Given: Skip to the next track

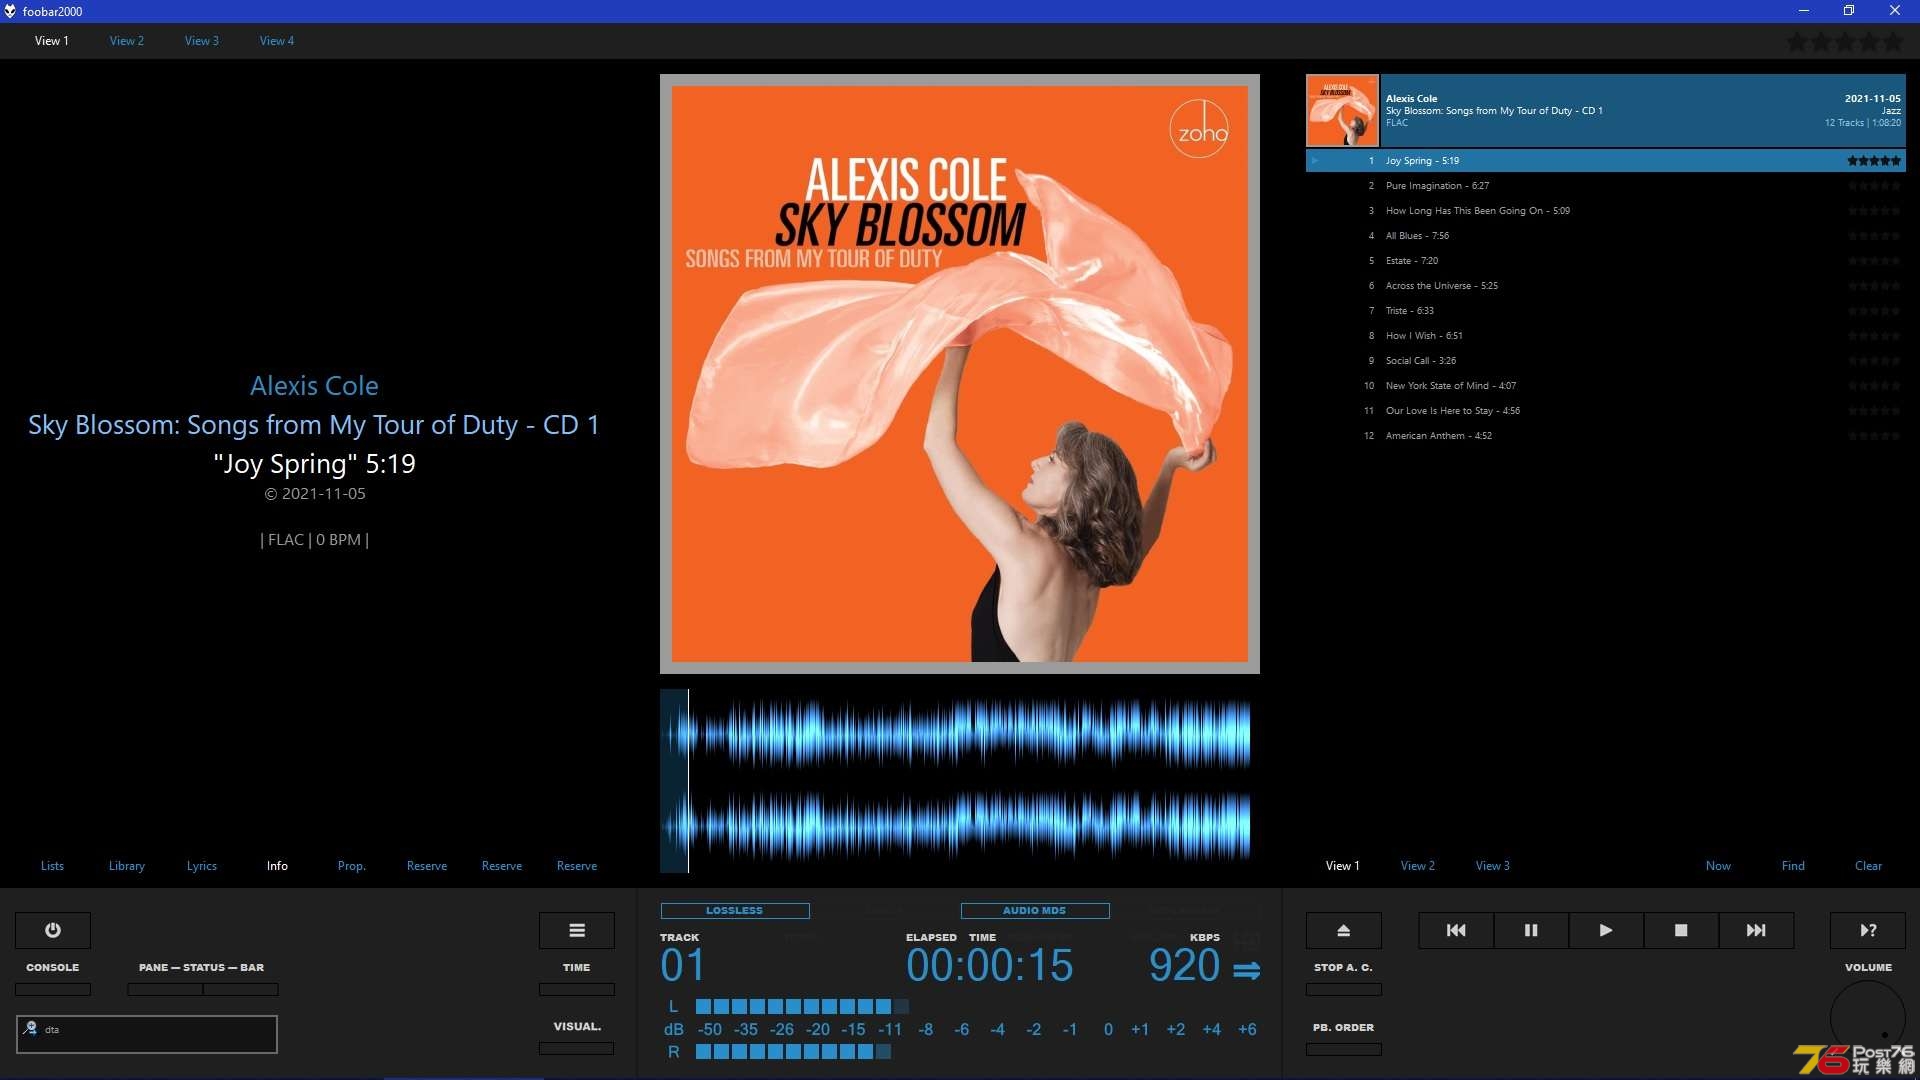Looking at the screenshot, I should pos(1756,930).
